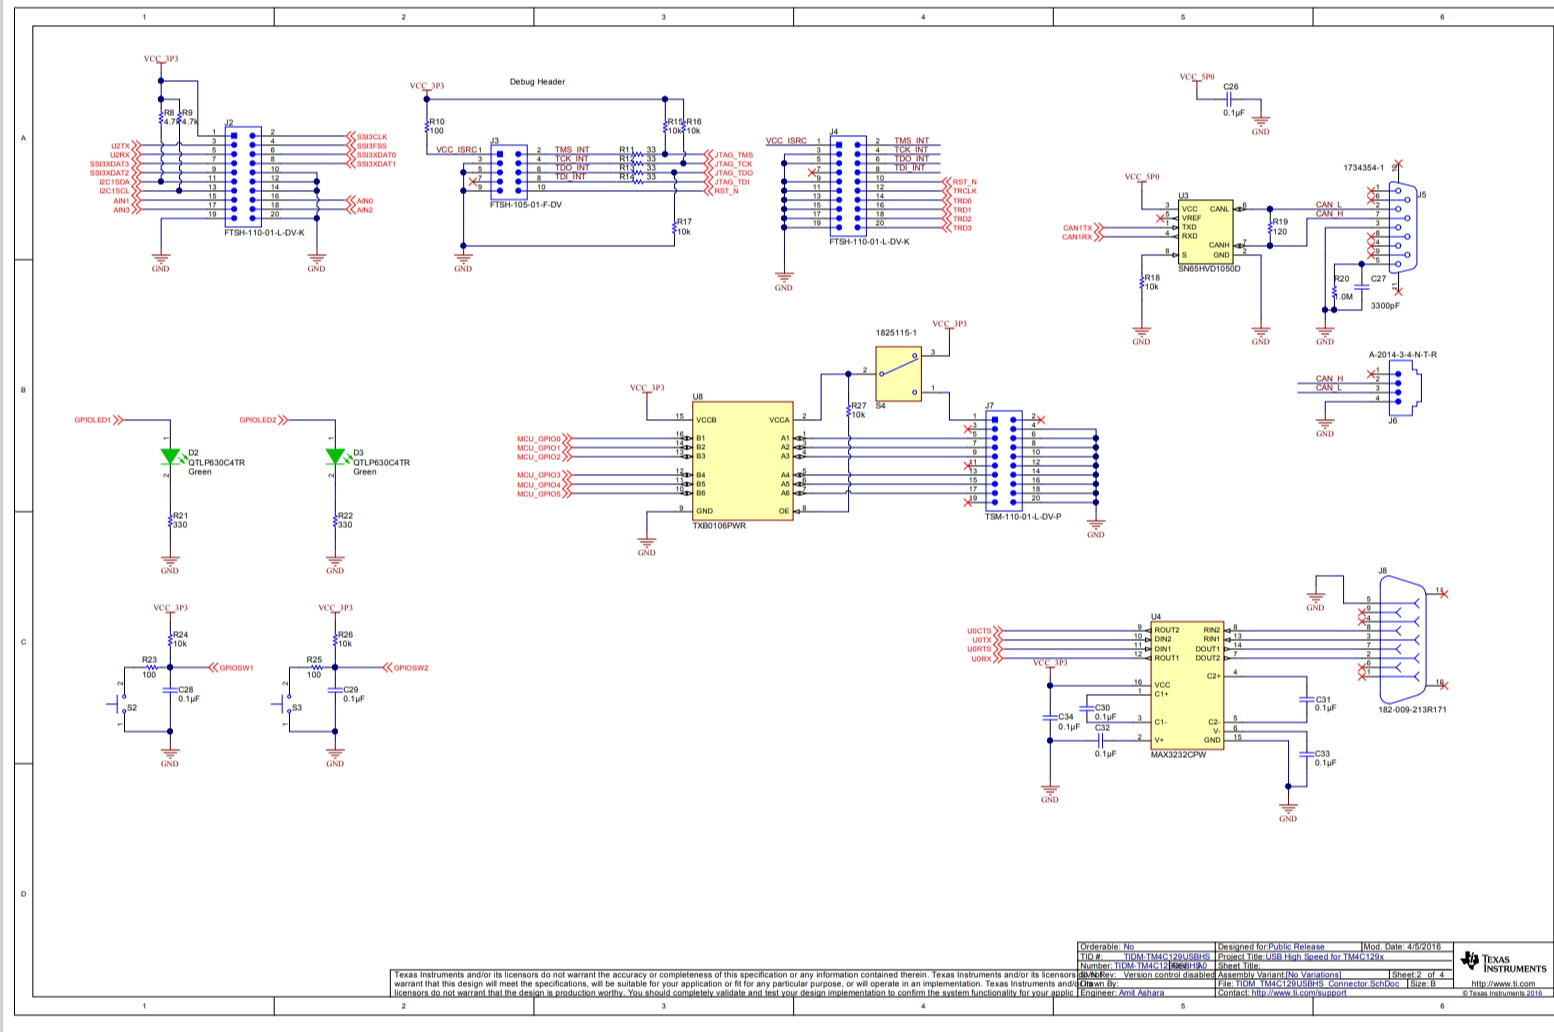Click the J7 header connector symbol

[x=1003, y=460]
